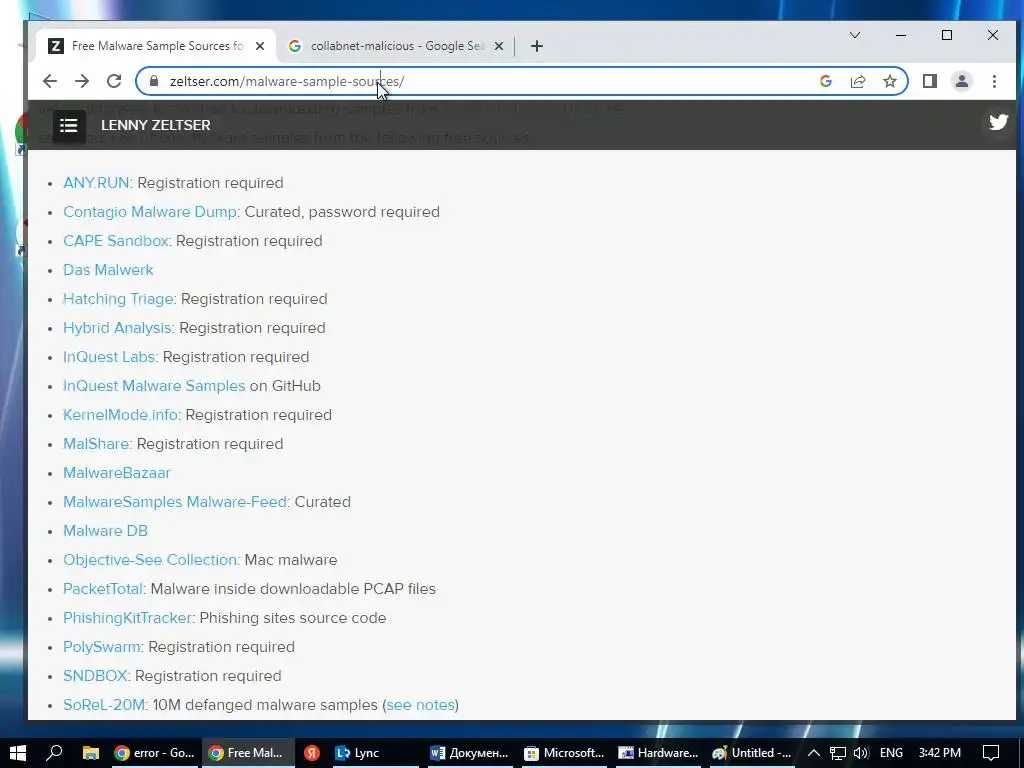Open the PhishingKitTracker link
Screen dimensions: 1024x768
click(x=127, y=618)
